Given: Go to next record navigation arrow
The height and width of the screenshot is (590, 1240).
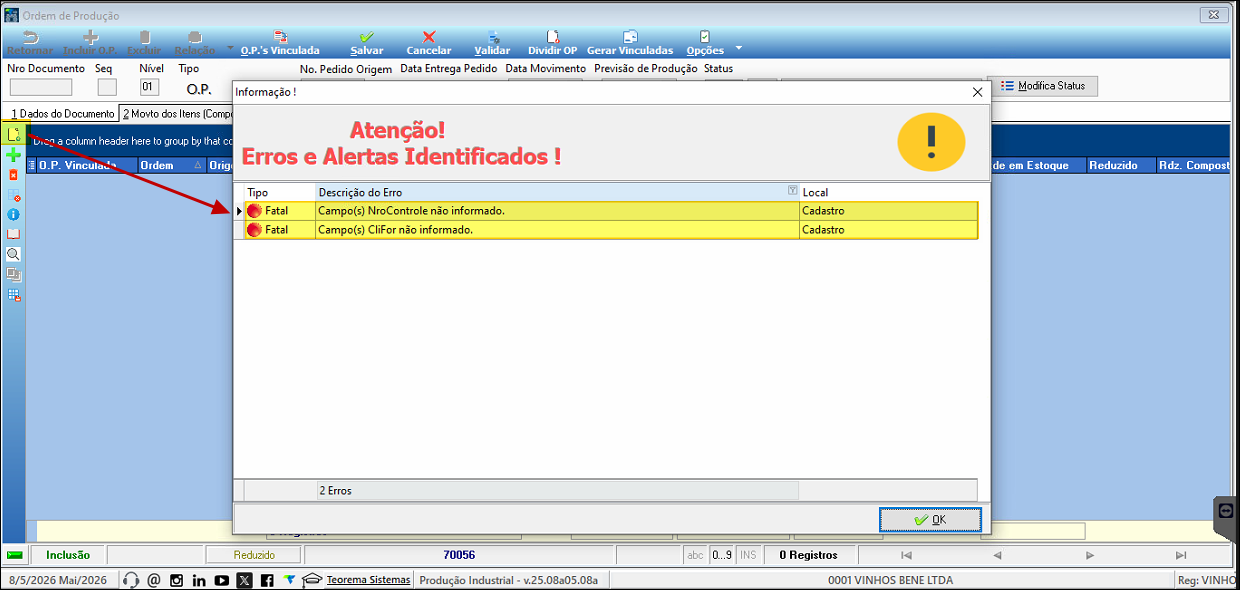Looking at the screenshot, I should point(1089,555).
